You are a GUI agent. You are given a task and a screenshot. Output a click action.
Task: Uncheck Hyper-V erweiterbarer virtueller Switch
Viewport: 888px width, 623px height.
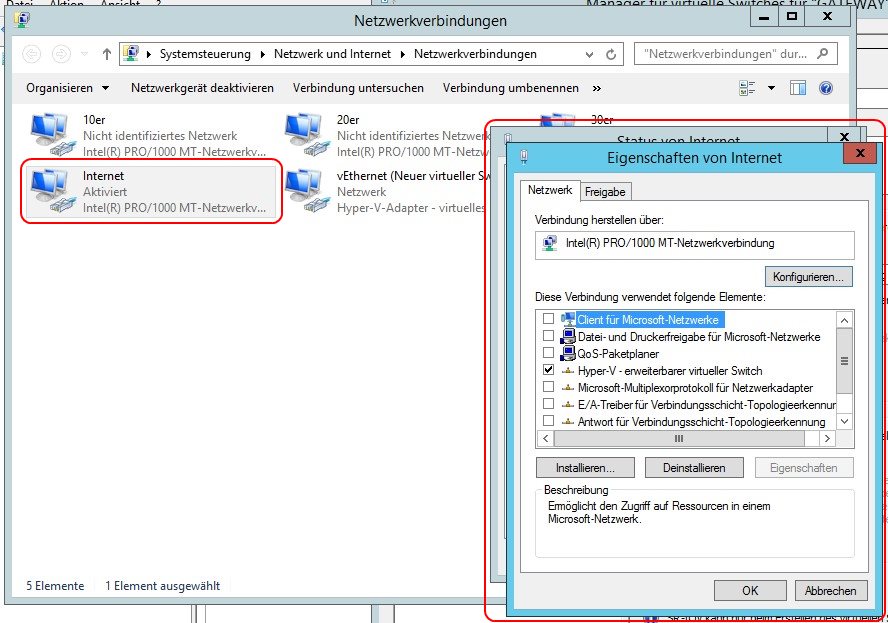click(x=548, y=370)
